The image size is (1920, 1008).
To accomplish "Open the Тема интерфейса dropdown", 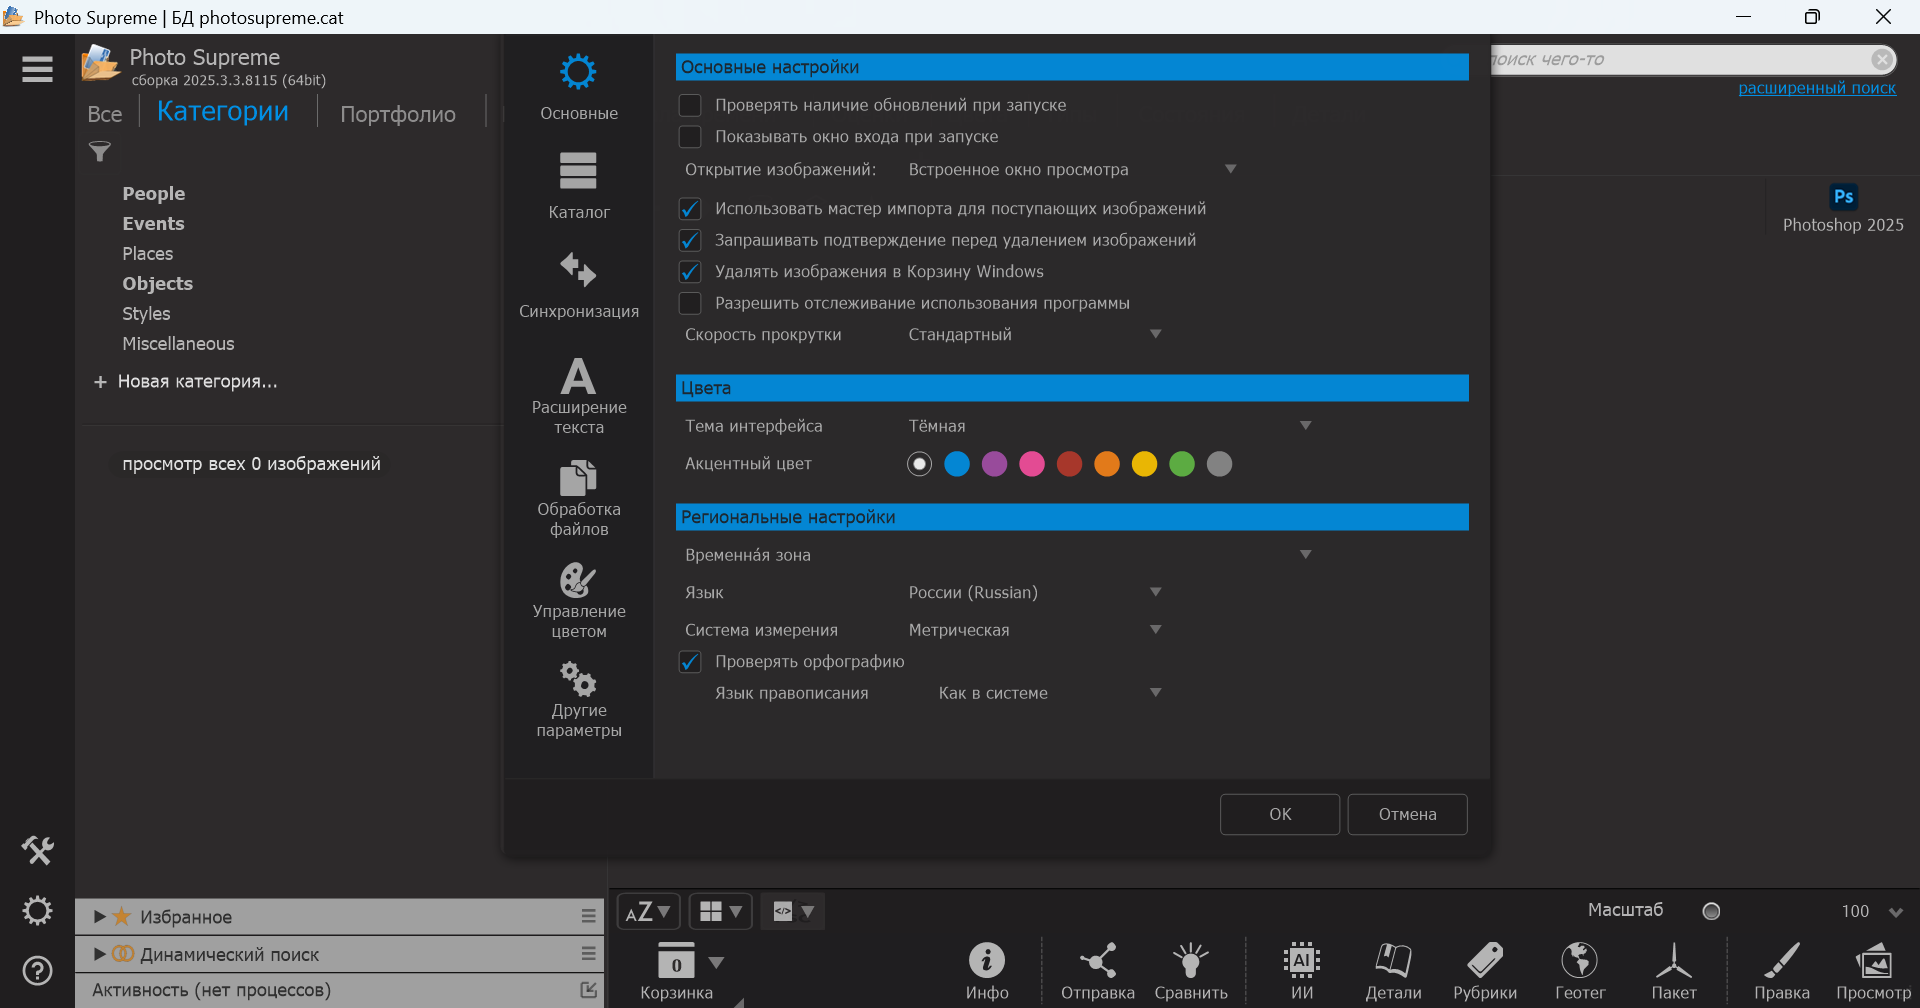I will click(x=1110, y=426).
